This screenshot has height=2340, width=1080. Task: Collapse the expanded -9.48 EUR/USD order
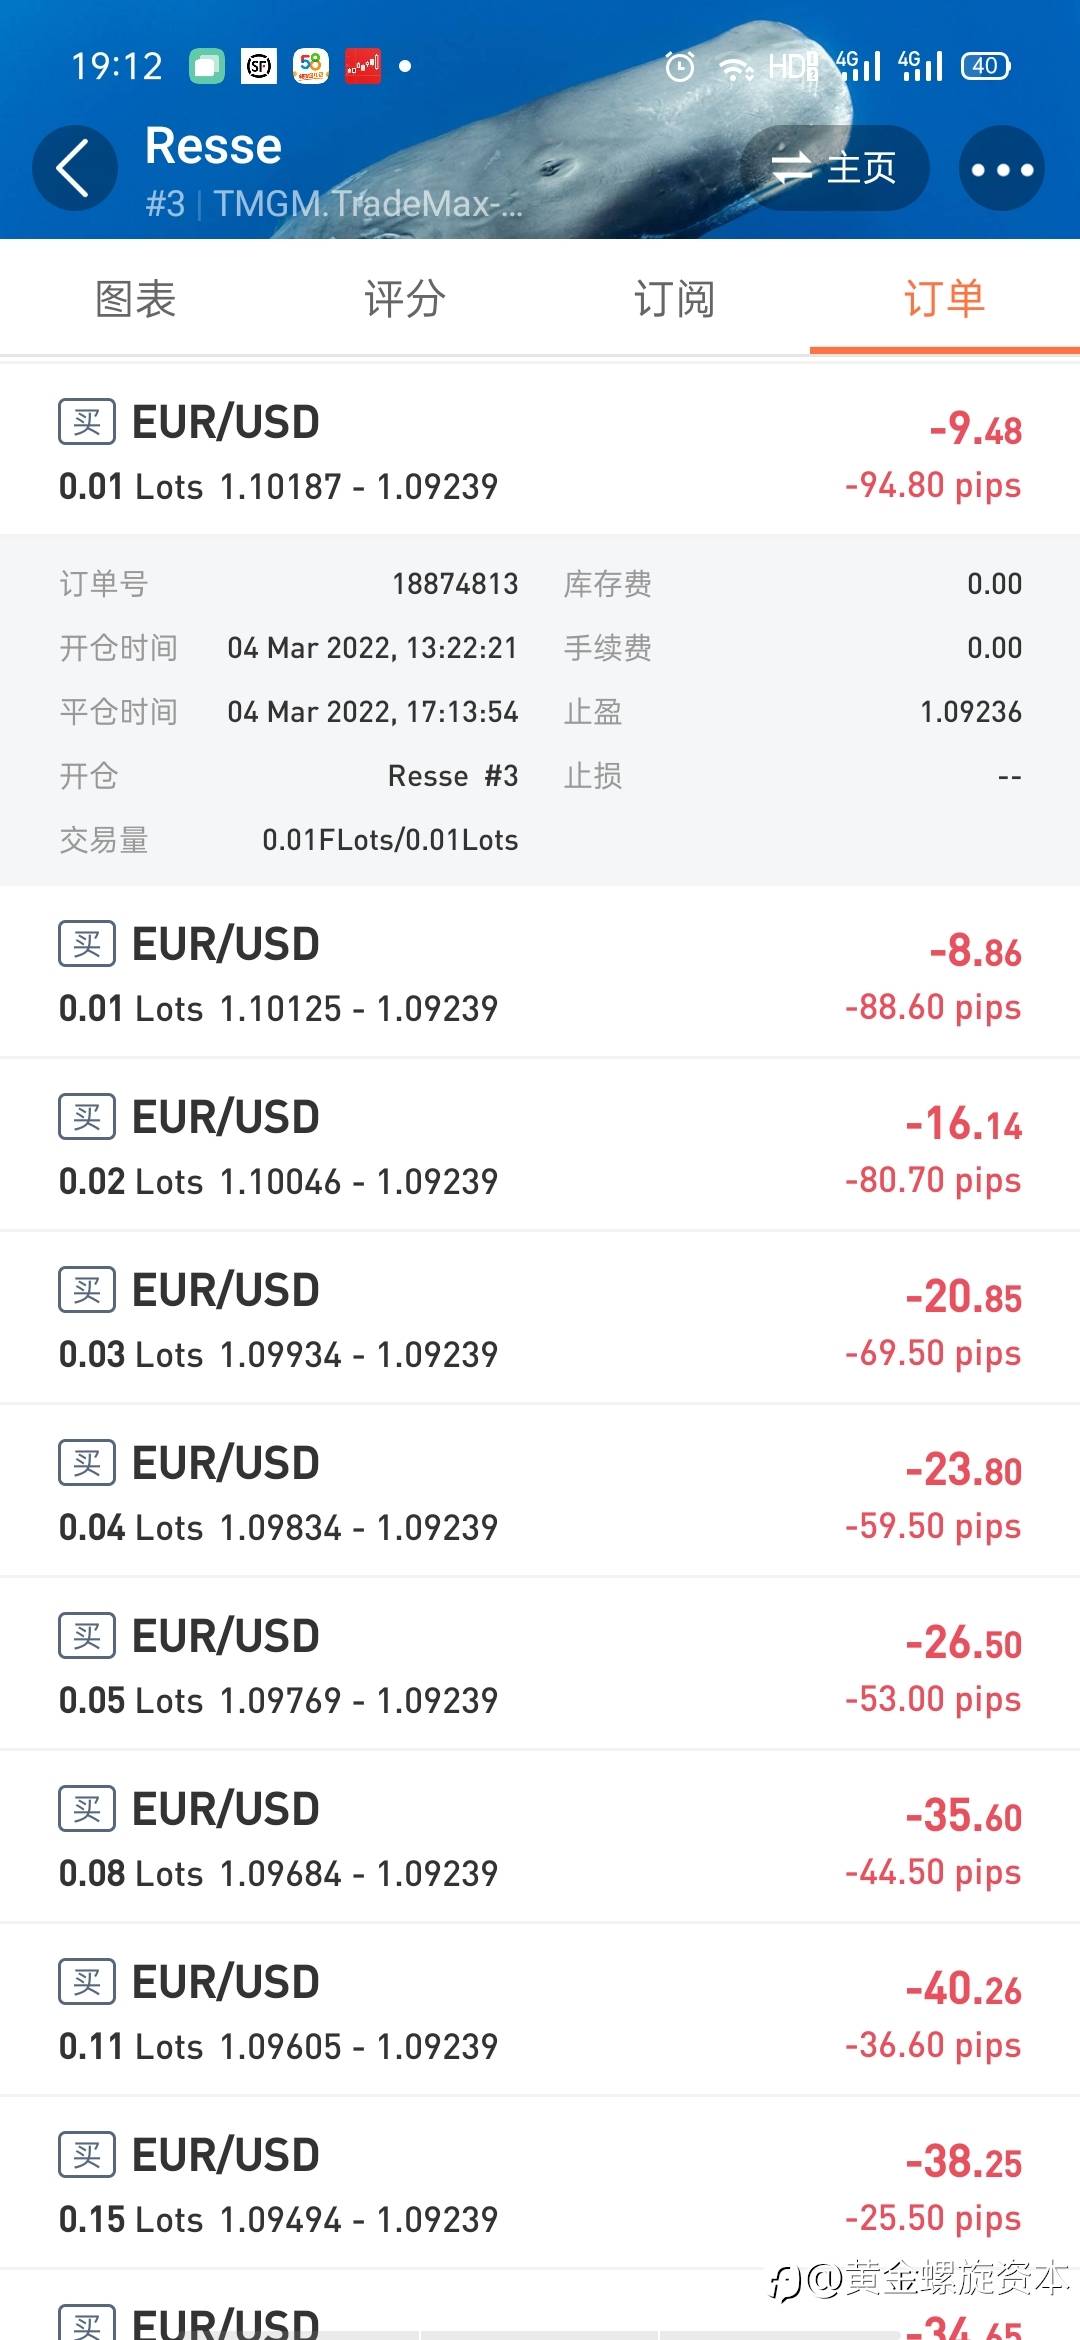(540, 449)
